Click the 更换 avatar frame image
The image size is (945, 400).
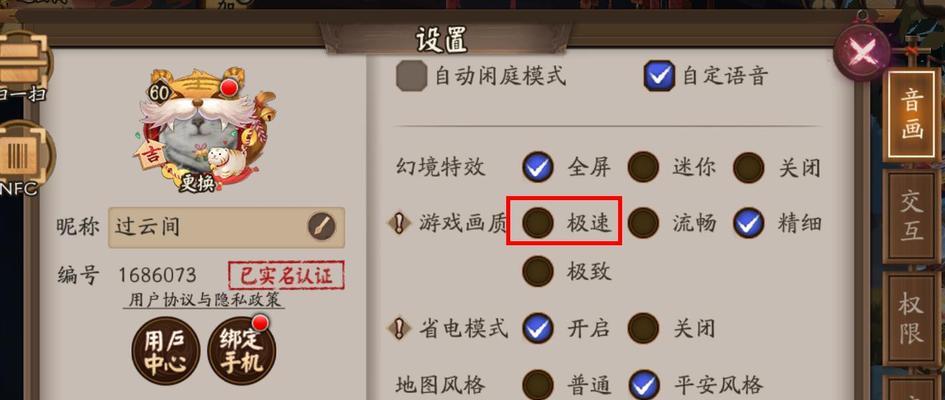pyautogui.click(x=204, y=130)
